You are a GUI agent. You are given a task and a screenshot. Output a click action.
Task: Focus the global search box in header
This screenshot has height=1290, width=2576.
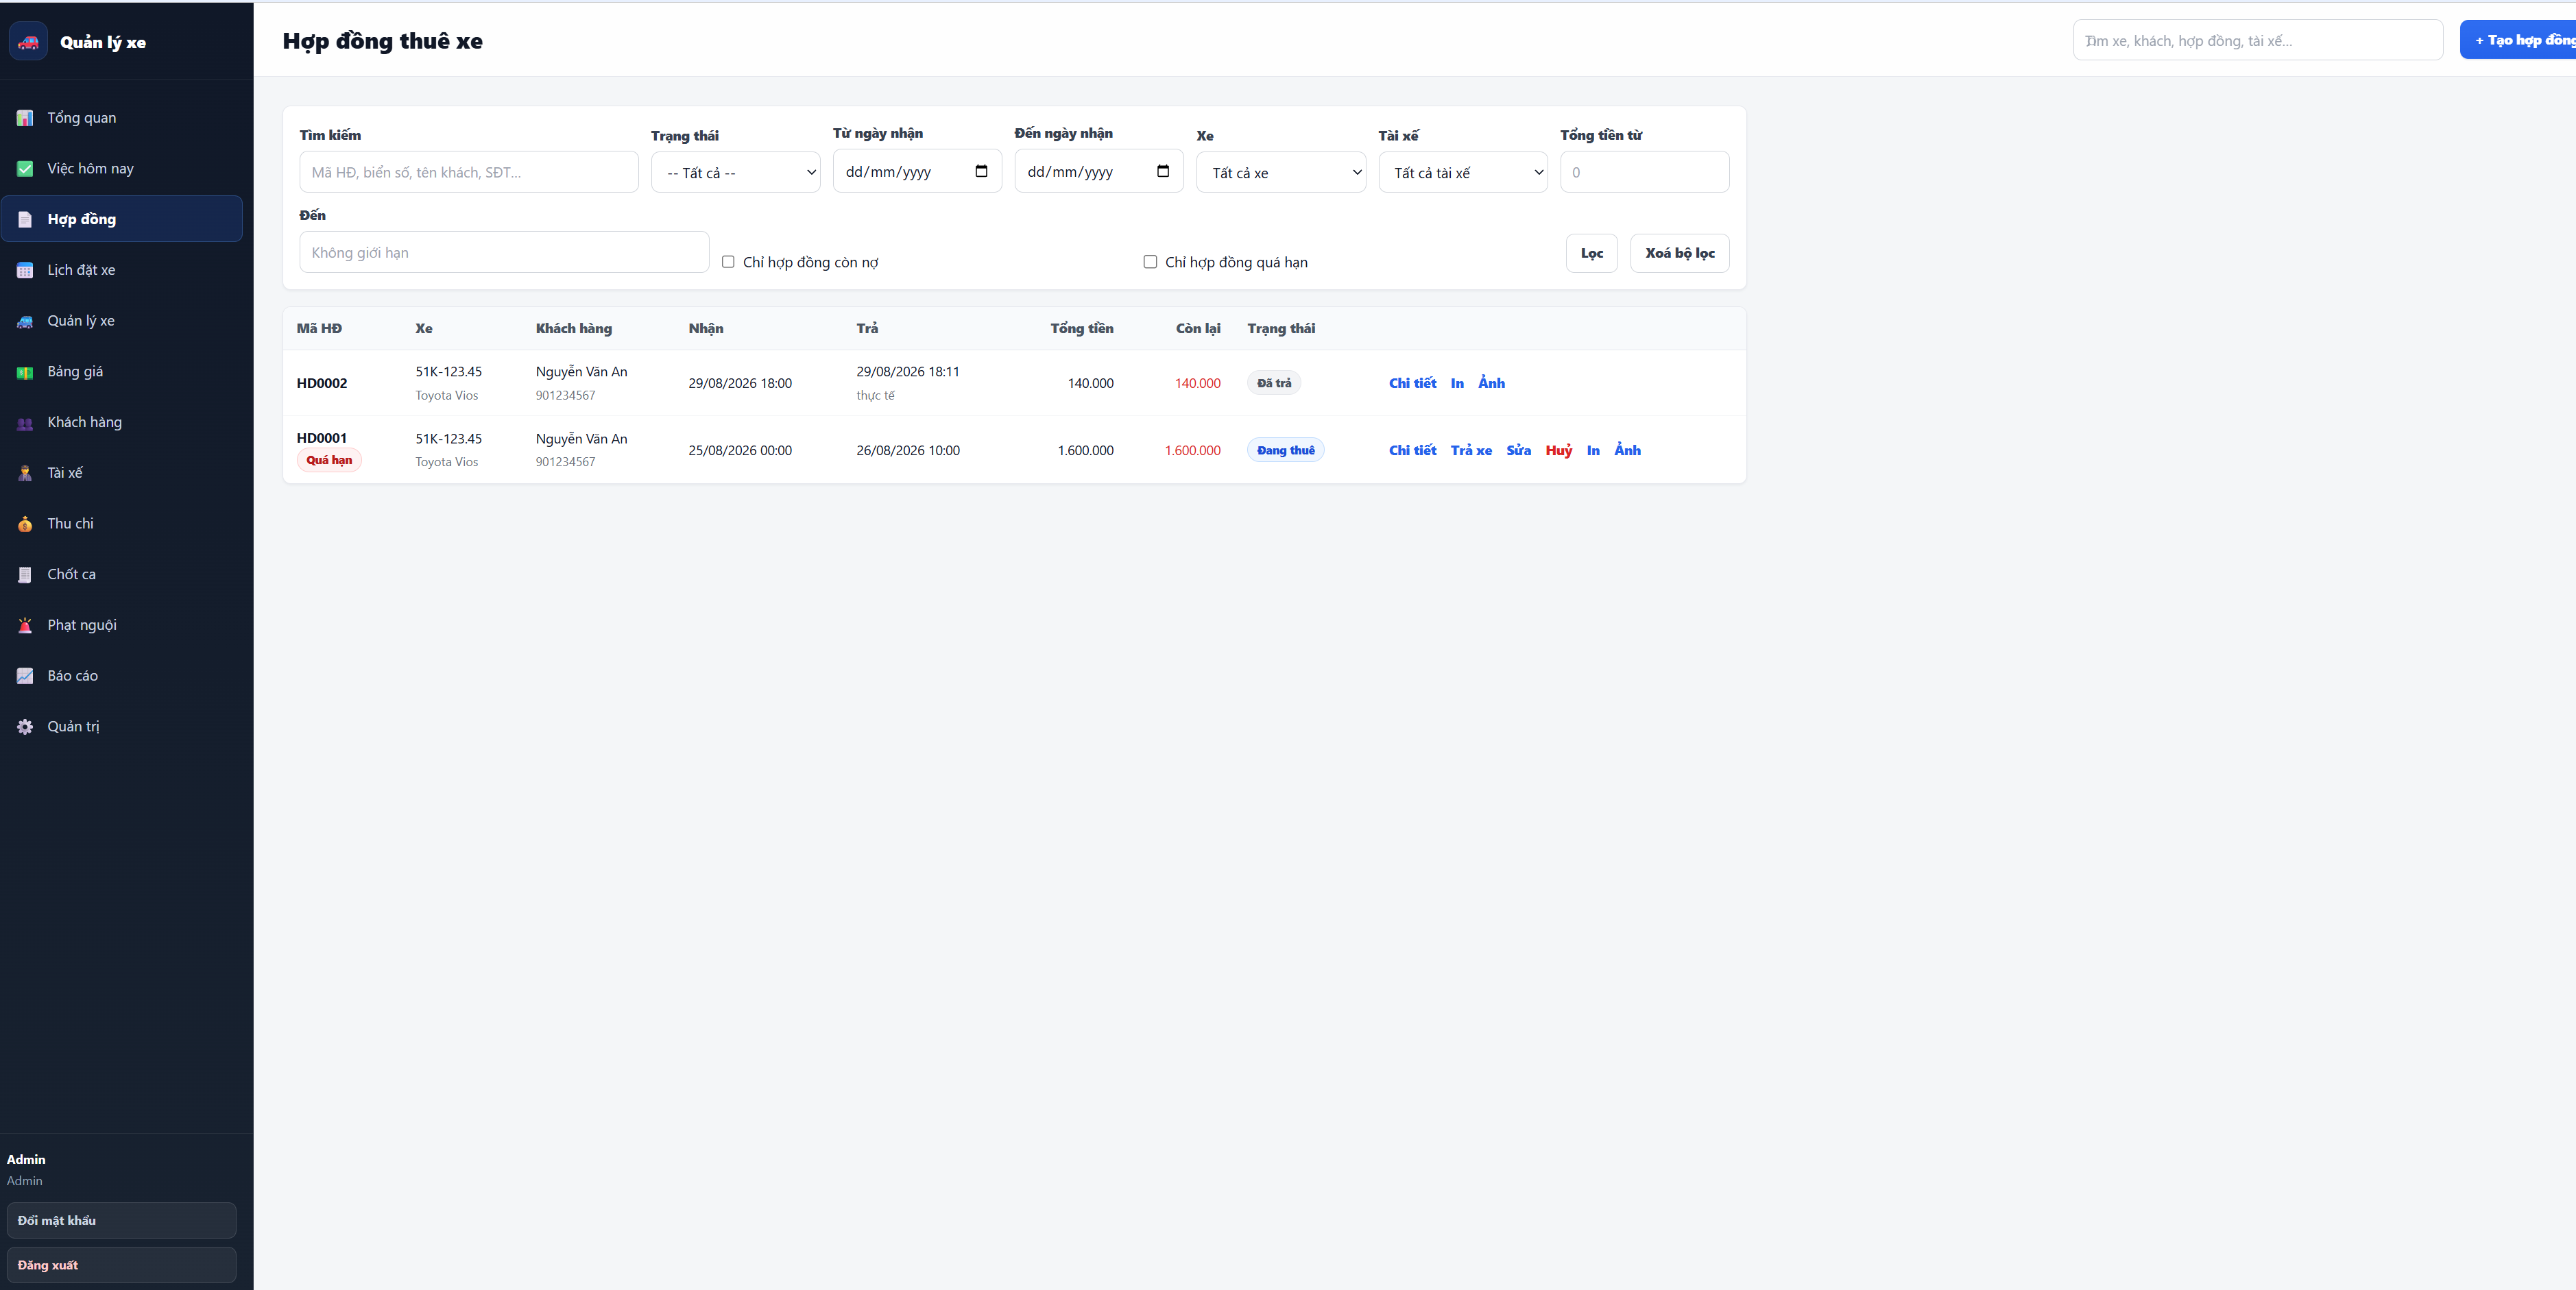tap(2257, 40)
